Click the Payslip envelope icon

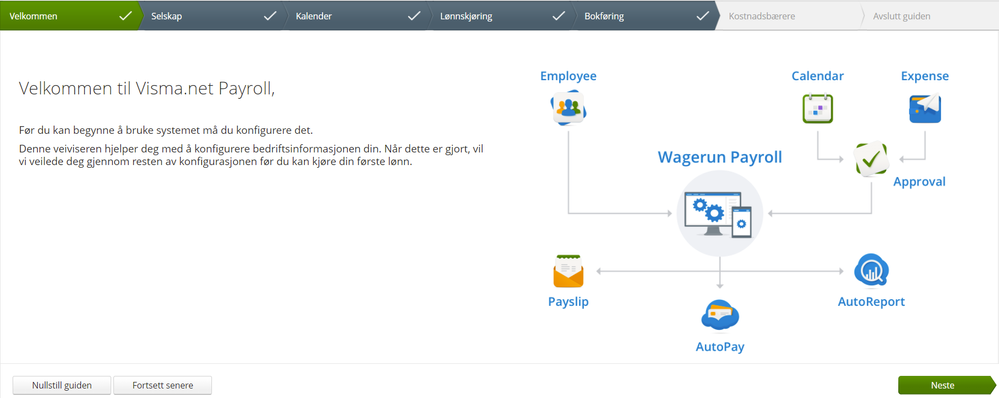(568, 272)
